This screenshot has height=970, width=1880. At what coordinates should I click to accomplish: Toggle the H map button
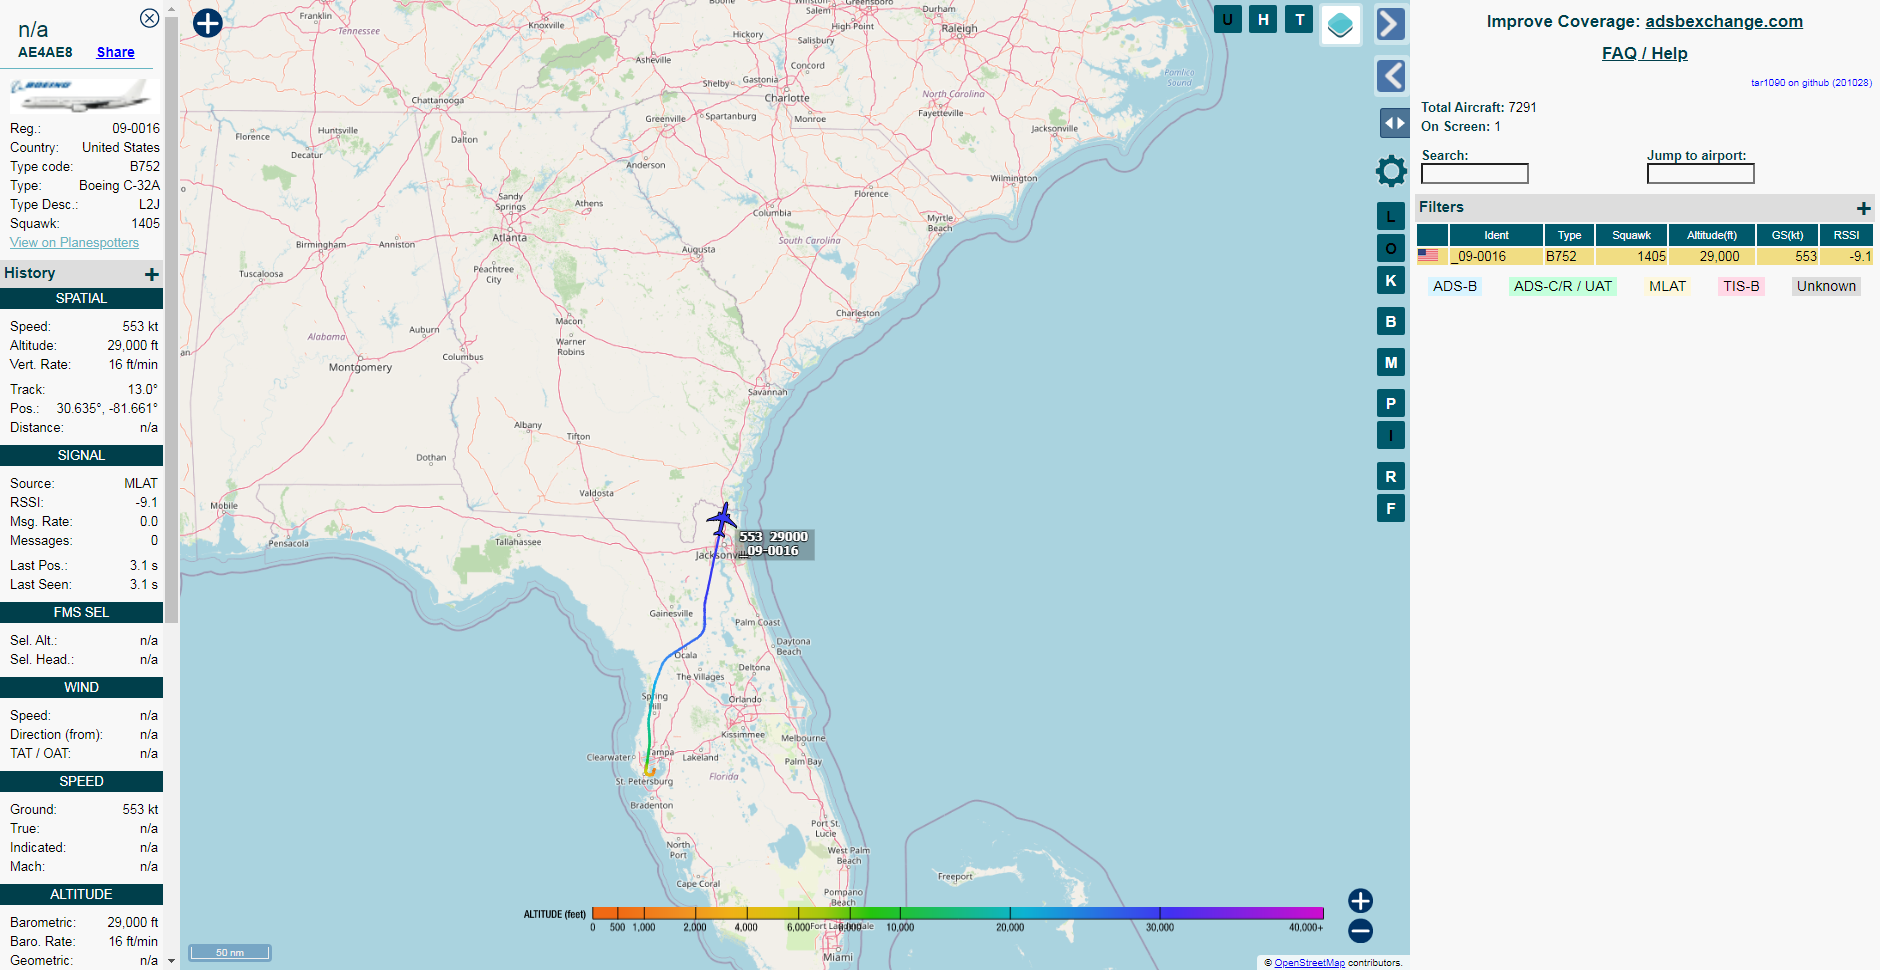[1263, 19]
